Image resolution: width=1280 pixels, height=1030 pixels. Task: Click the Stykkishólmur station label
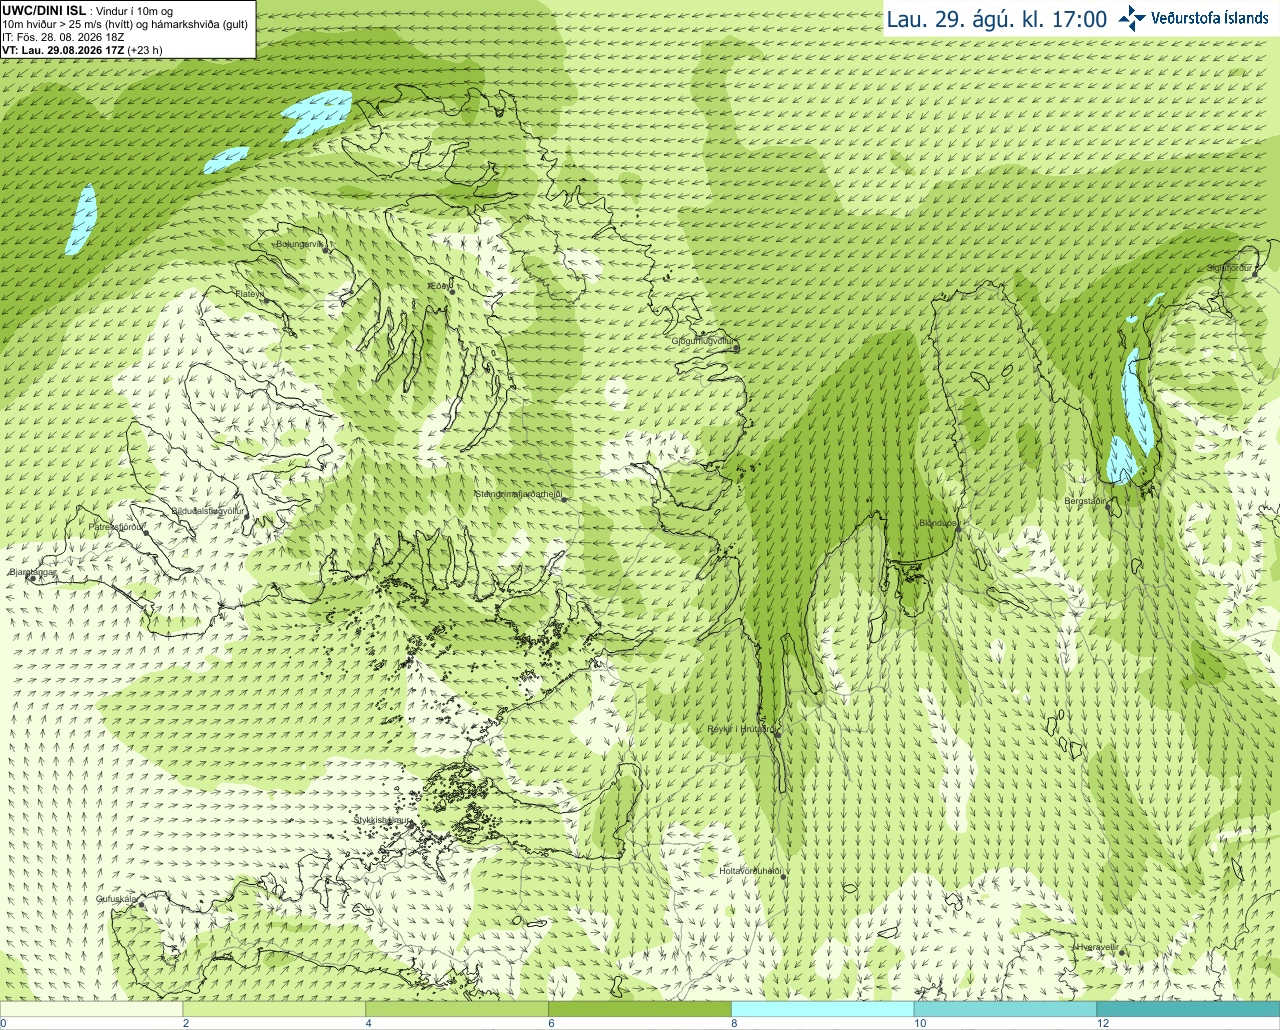pyautogui.click(x=382, y=820)
